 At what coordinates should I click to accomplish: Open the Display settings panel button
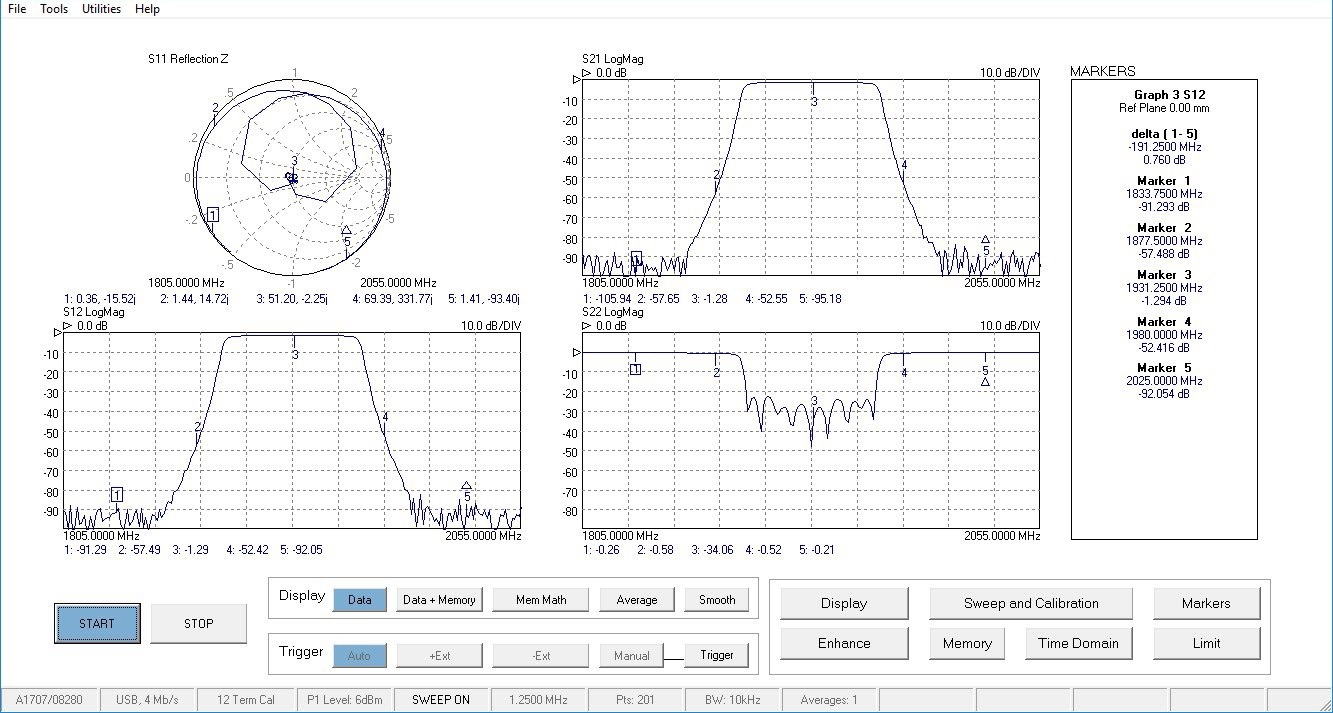(x=844, y=603)
